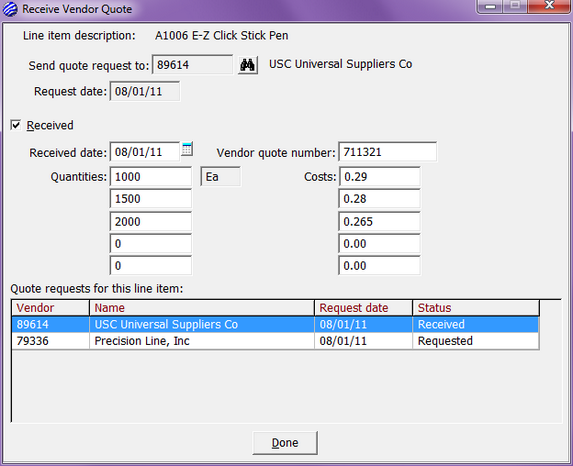Open calendar picker beside Received date
Viewport: 573px width, 466px height.
point(187,149)
